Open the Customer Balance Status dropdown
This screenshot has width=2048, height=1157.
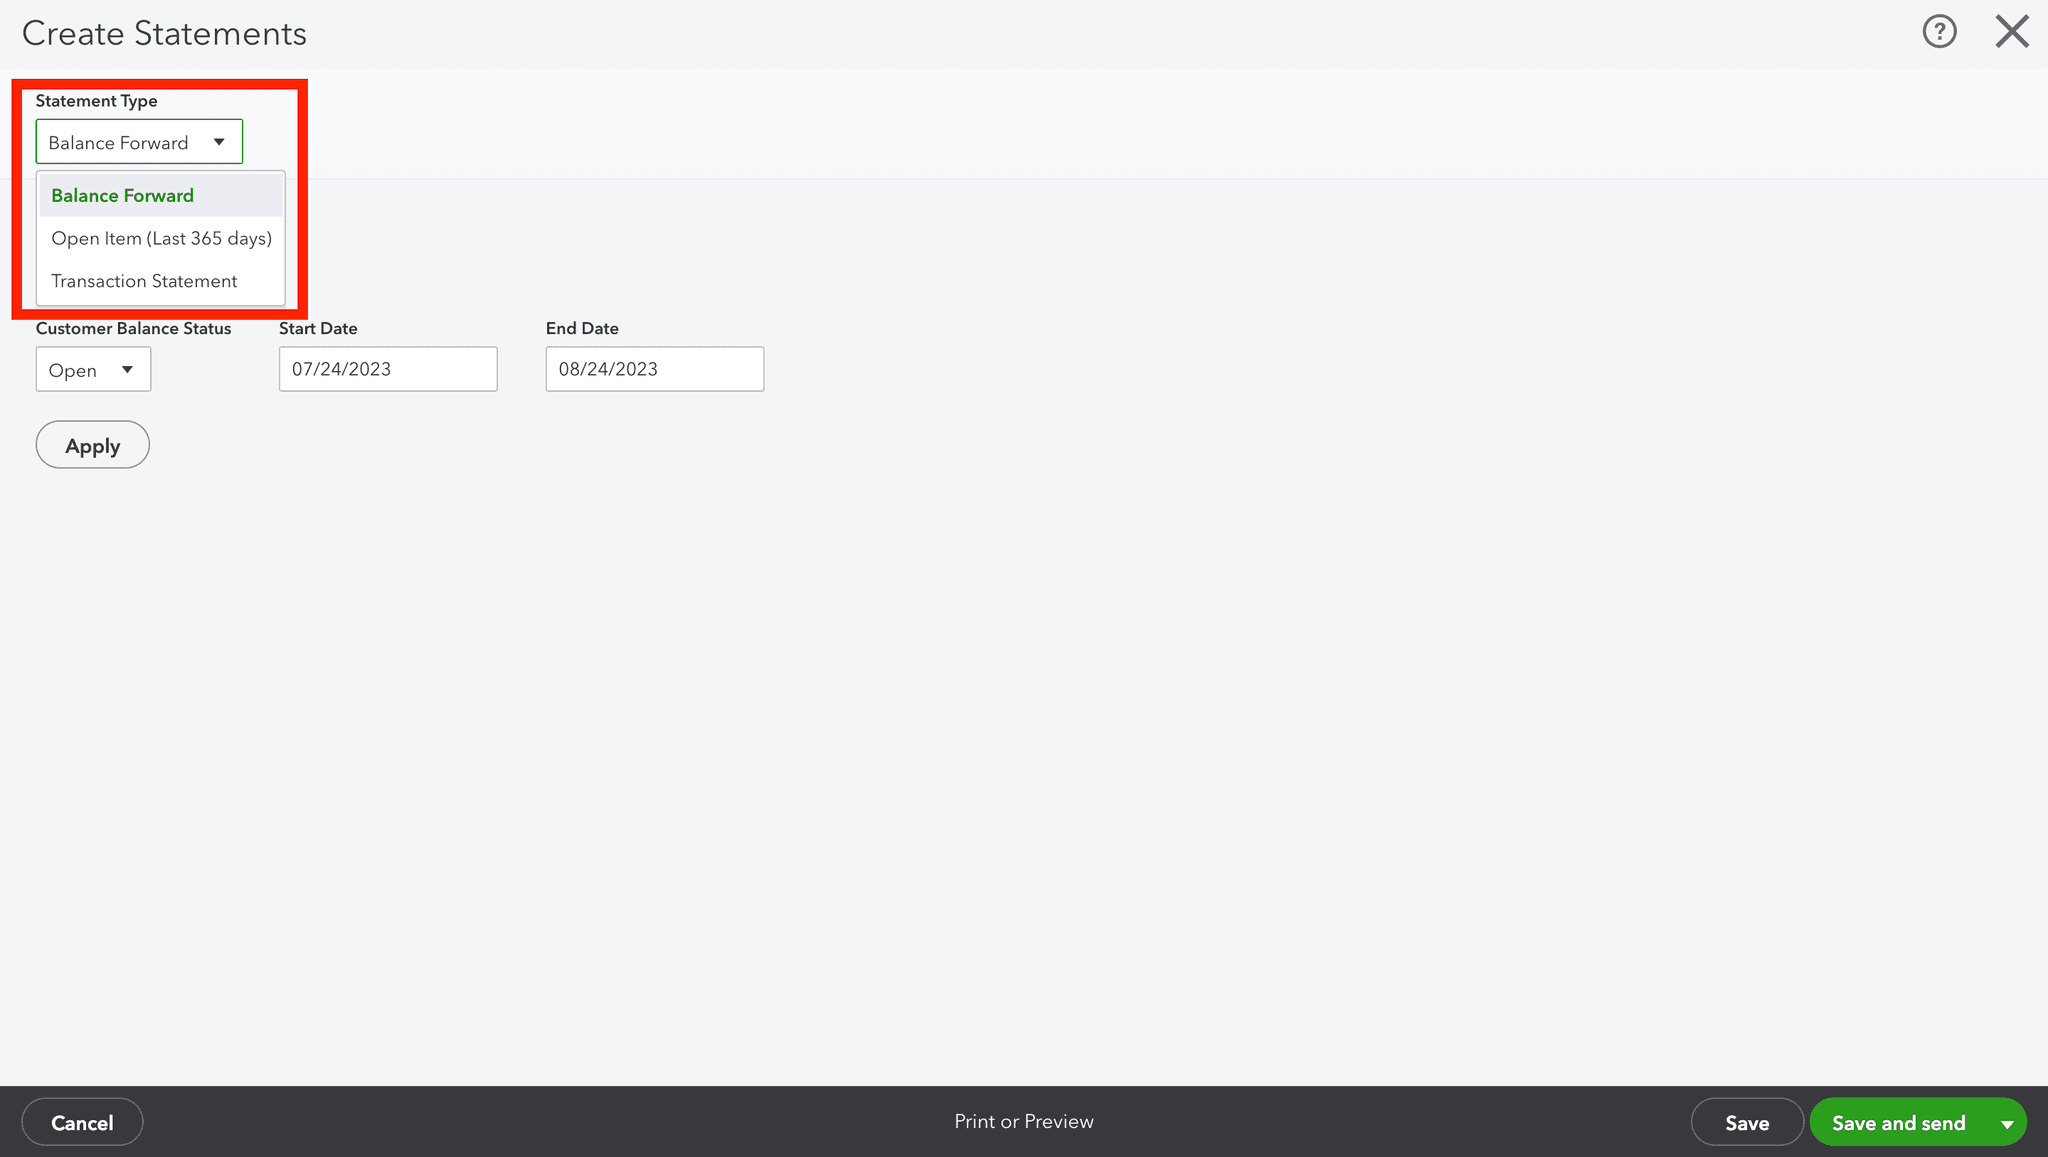click(93, 369)
